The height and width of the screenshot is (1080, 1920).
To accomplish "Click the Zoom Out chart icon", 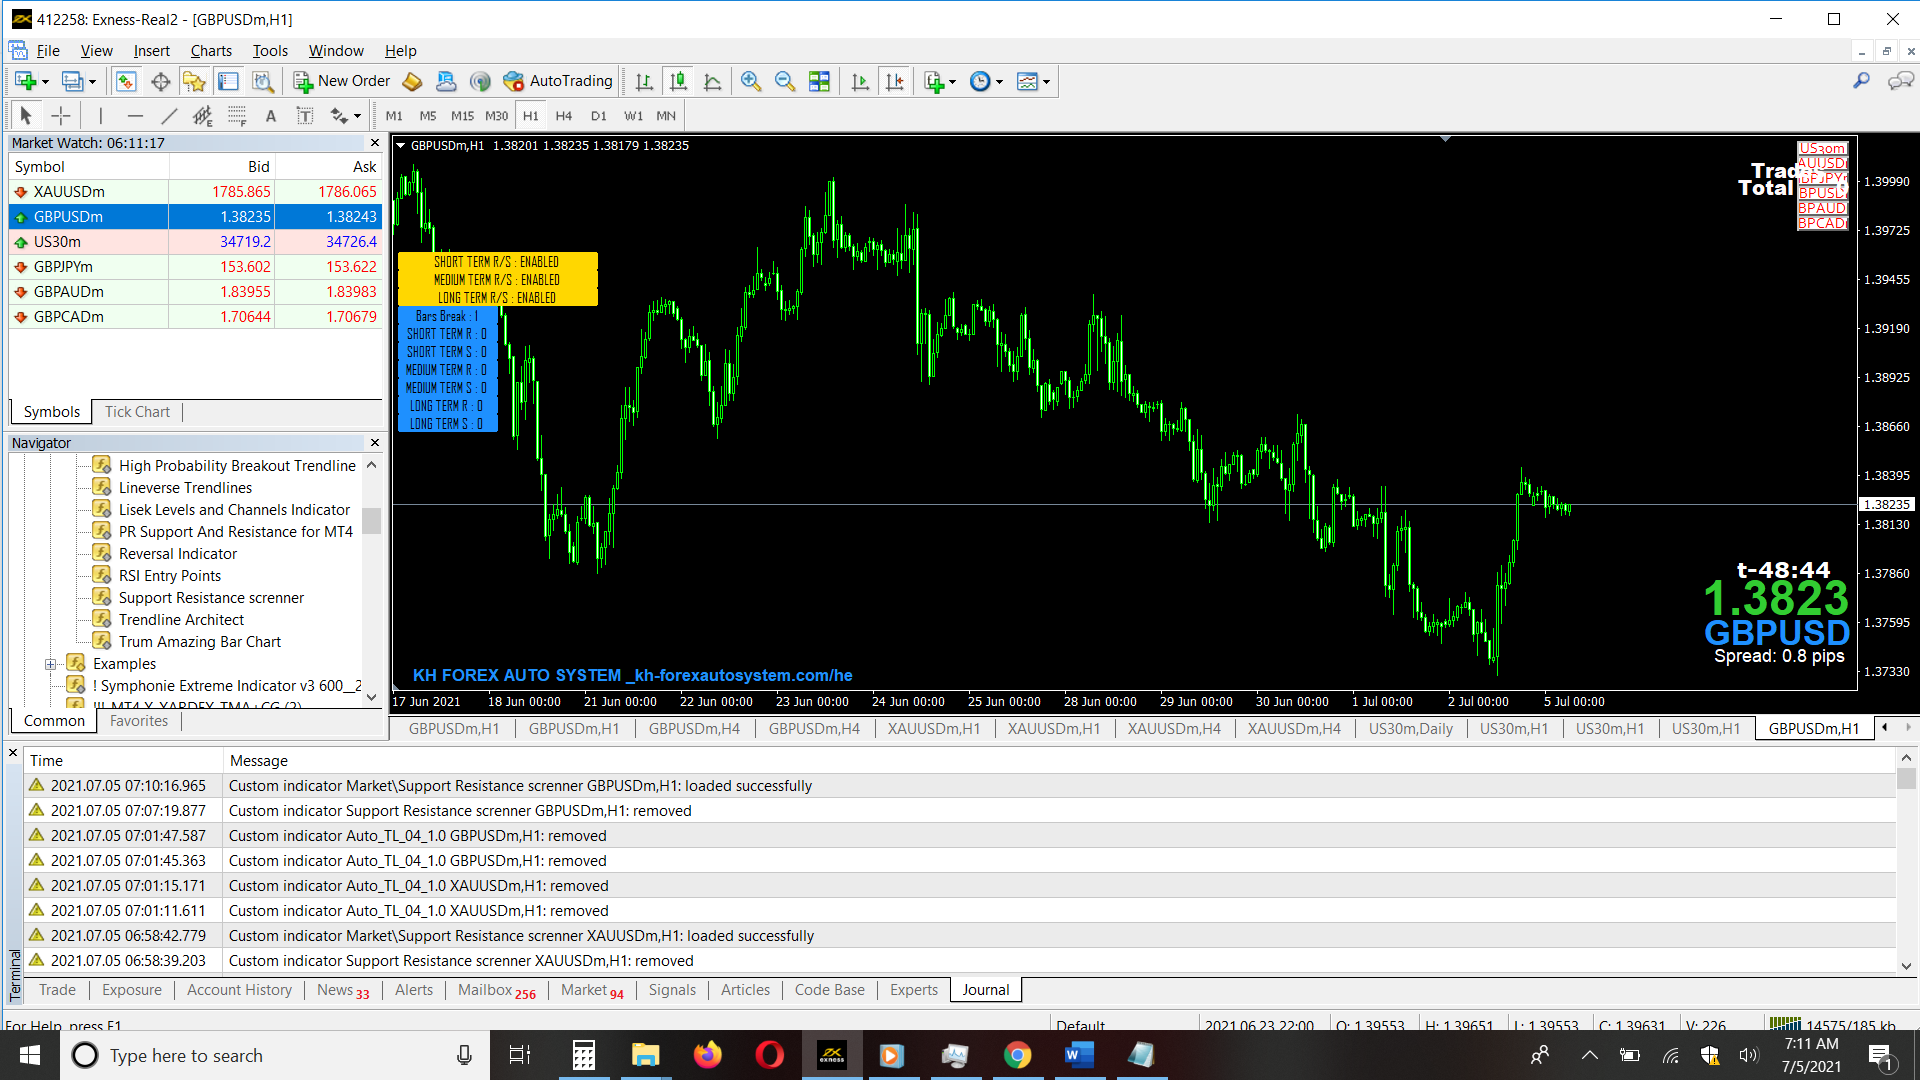I will [785, 82].
